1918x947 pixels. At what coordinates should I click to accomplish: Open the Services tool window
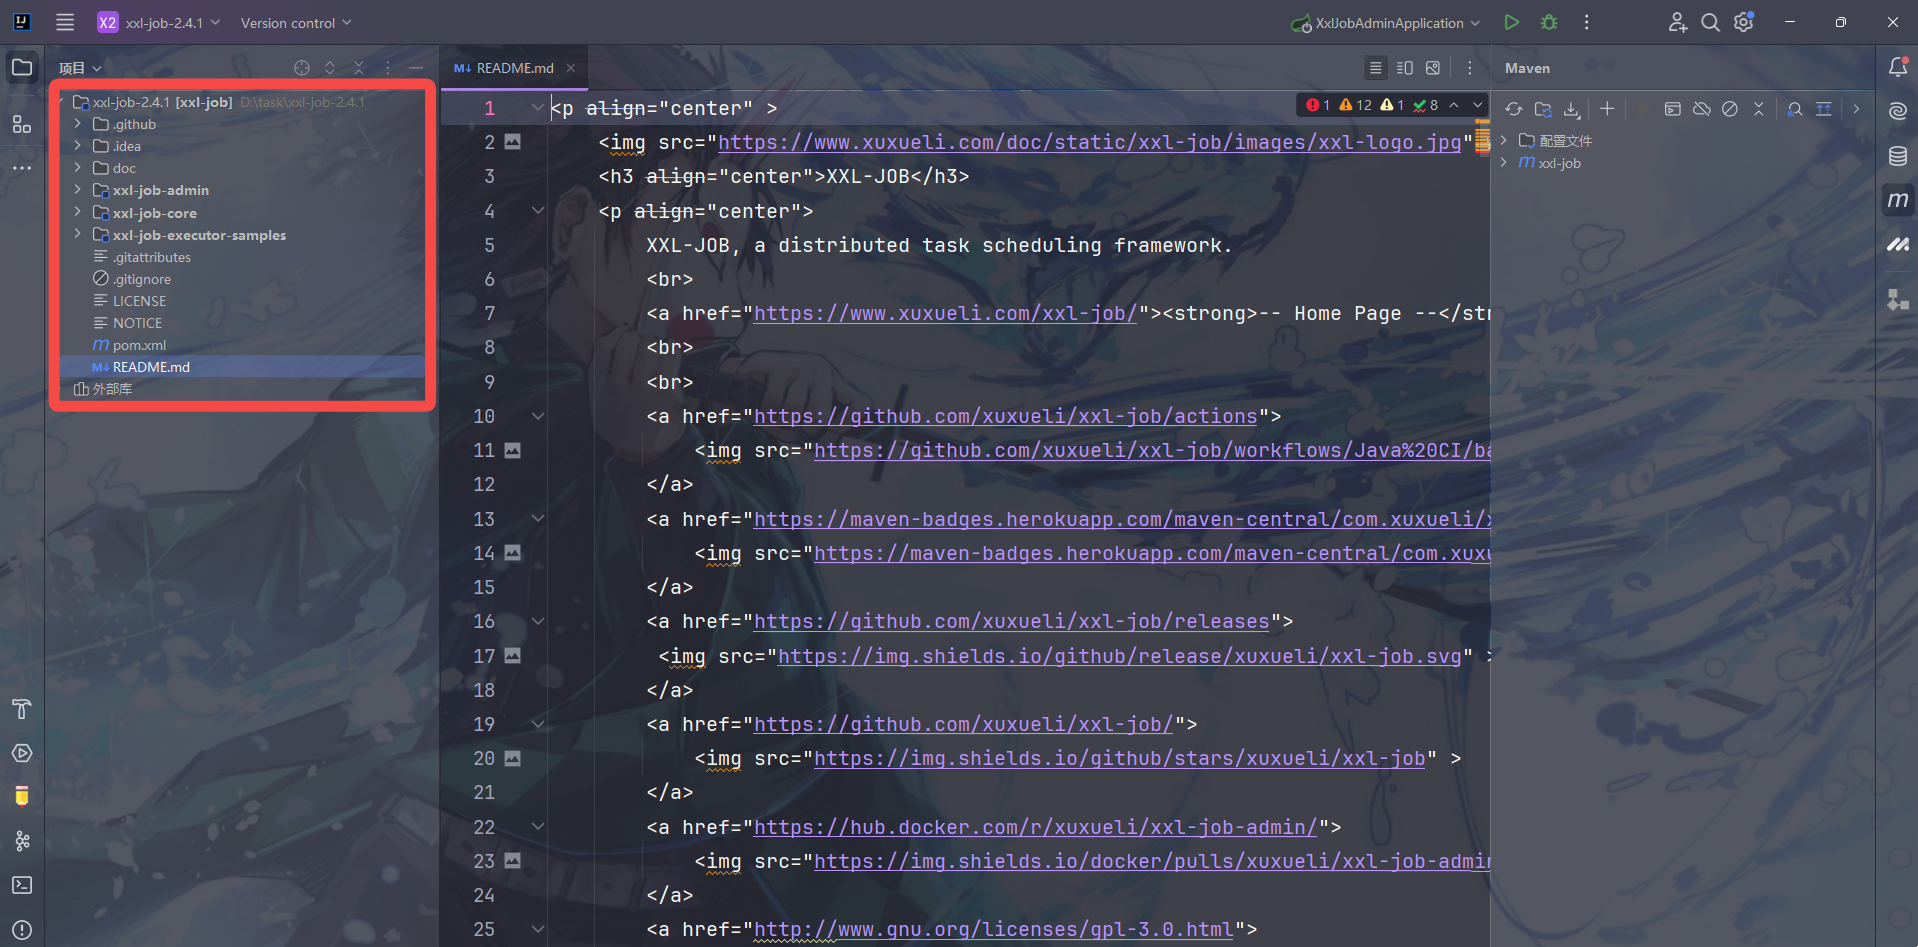click(x=22, y=753)
